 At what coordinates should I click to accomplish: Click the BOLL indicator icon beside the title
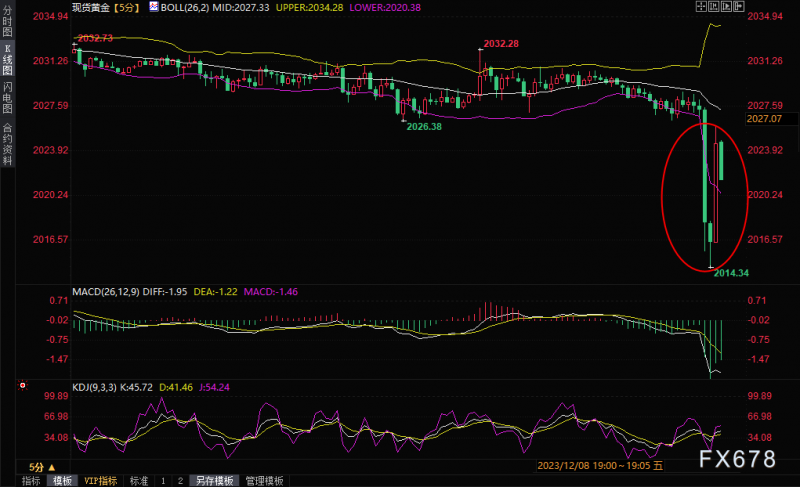pyautogui.click(x=154, y=7)
